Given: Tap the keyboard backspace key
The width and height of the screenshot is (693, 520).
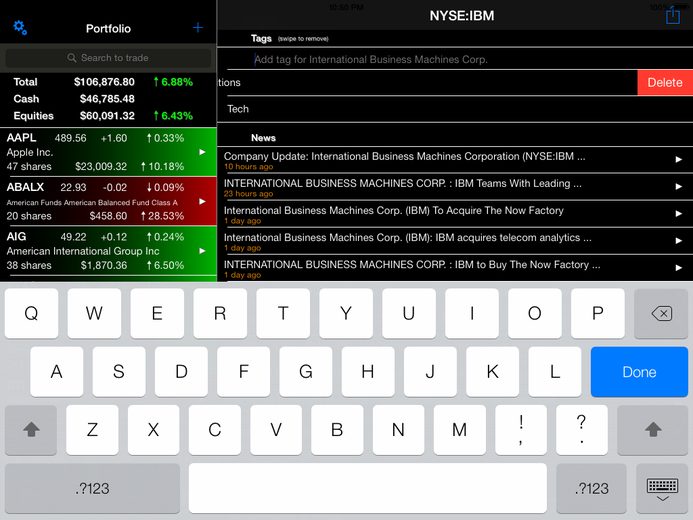Looking at the screenshot, I should pos(661,314).
